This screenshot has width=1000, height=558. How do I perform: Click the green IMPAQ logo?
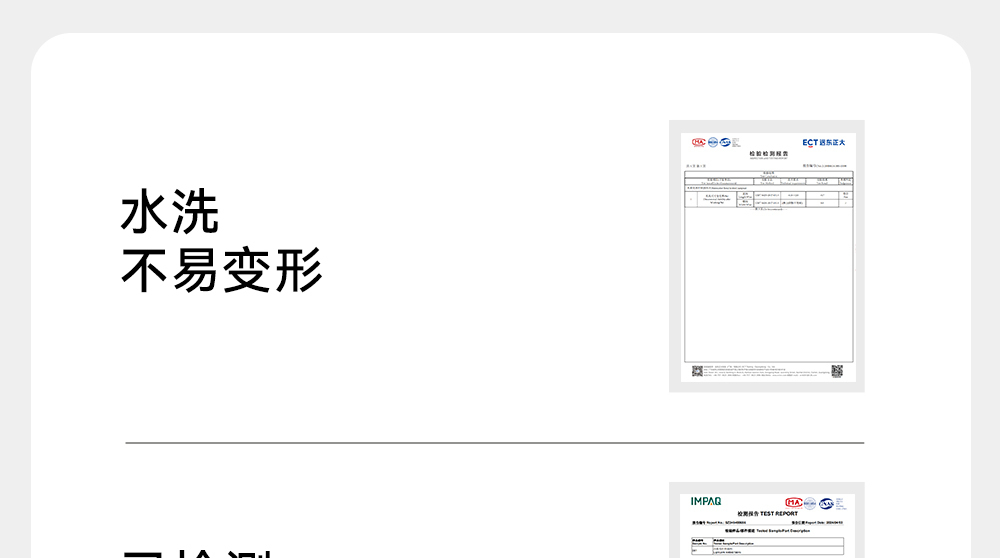tap(707, 501)
